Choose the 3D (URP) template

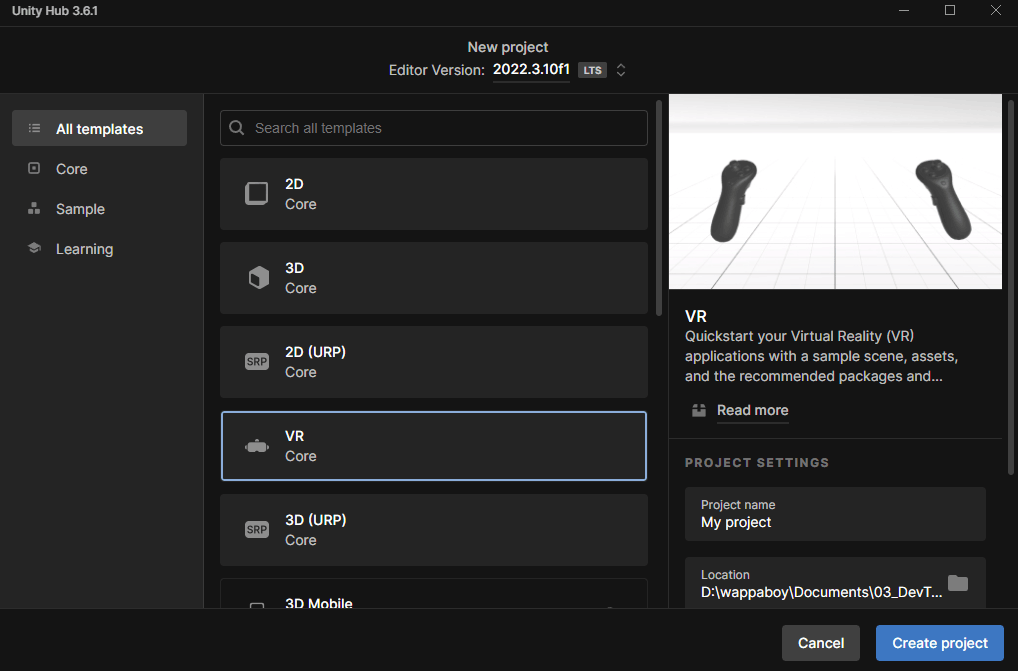click(434, 530)
